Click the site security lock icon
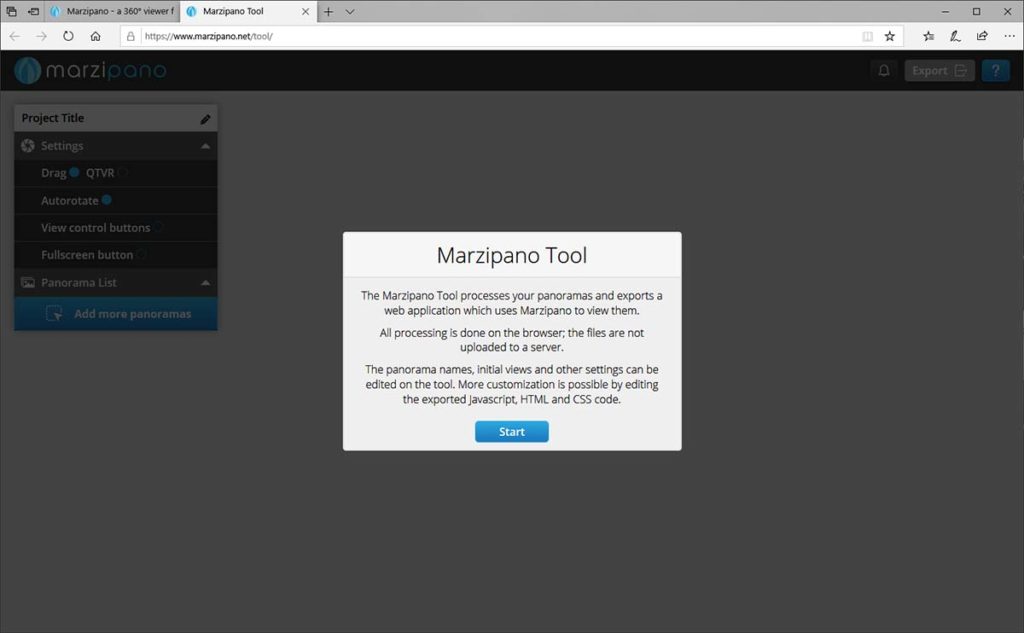This screenshot has height=633, width=1024. tap(131, 36)
